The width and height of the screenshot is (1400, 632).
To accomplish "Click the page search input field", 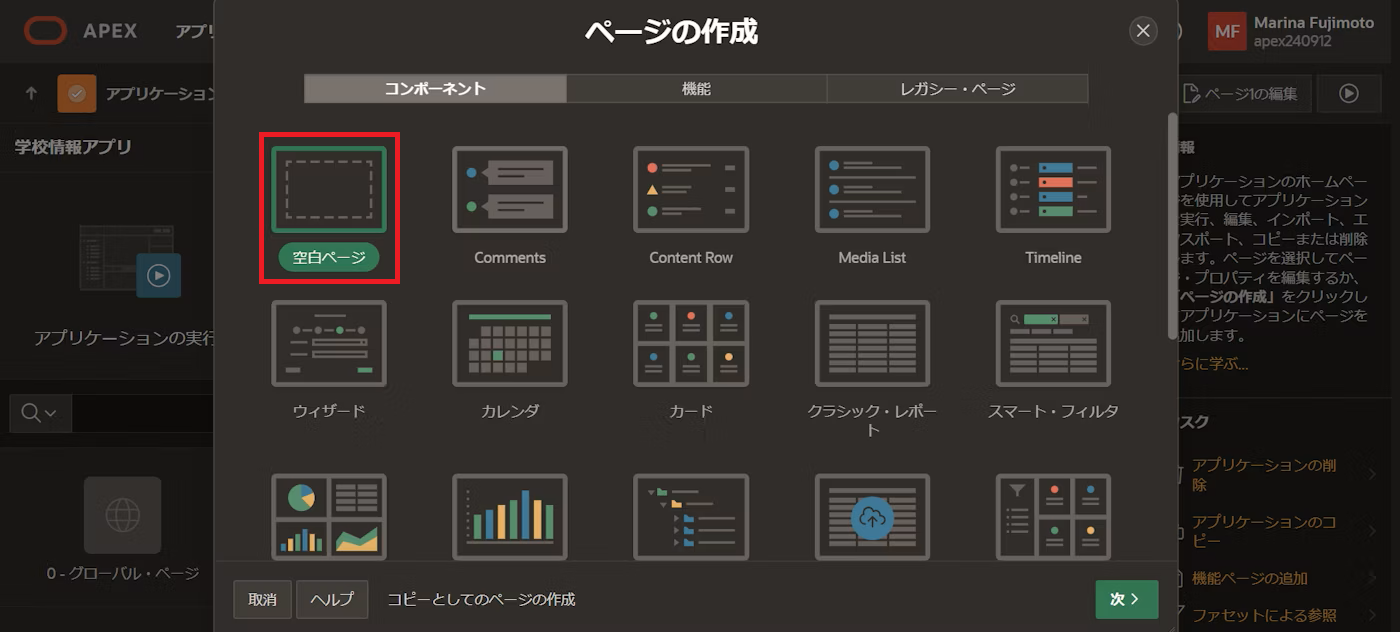I will pos(141,413).
